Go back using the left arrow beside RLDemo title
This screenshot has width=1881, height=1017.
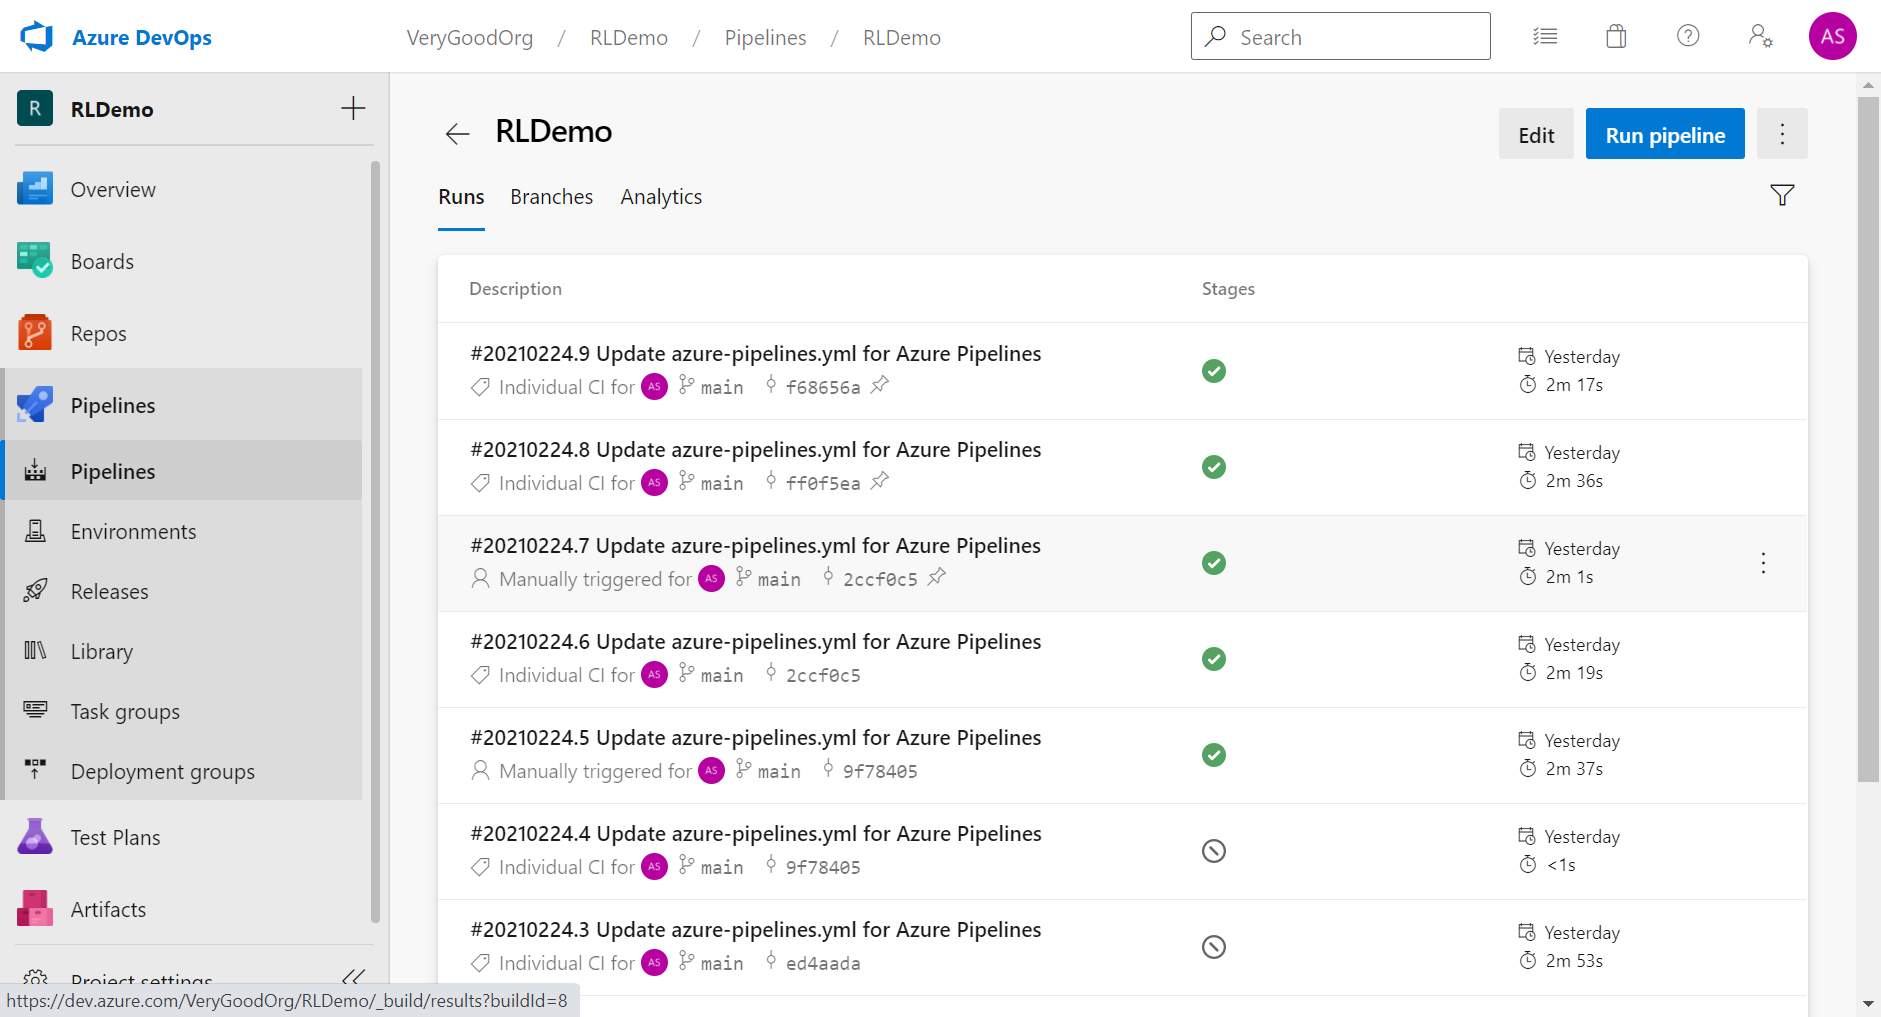(x=457, y=134)
